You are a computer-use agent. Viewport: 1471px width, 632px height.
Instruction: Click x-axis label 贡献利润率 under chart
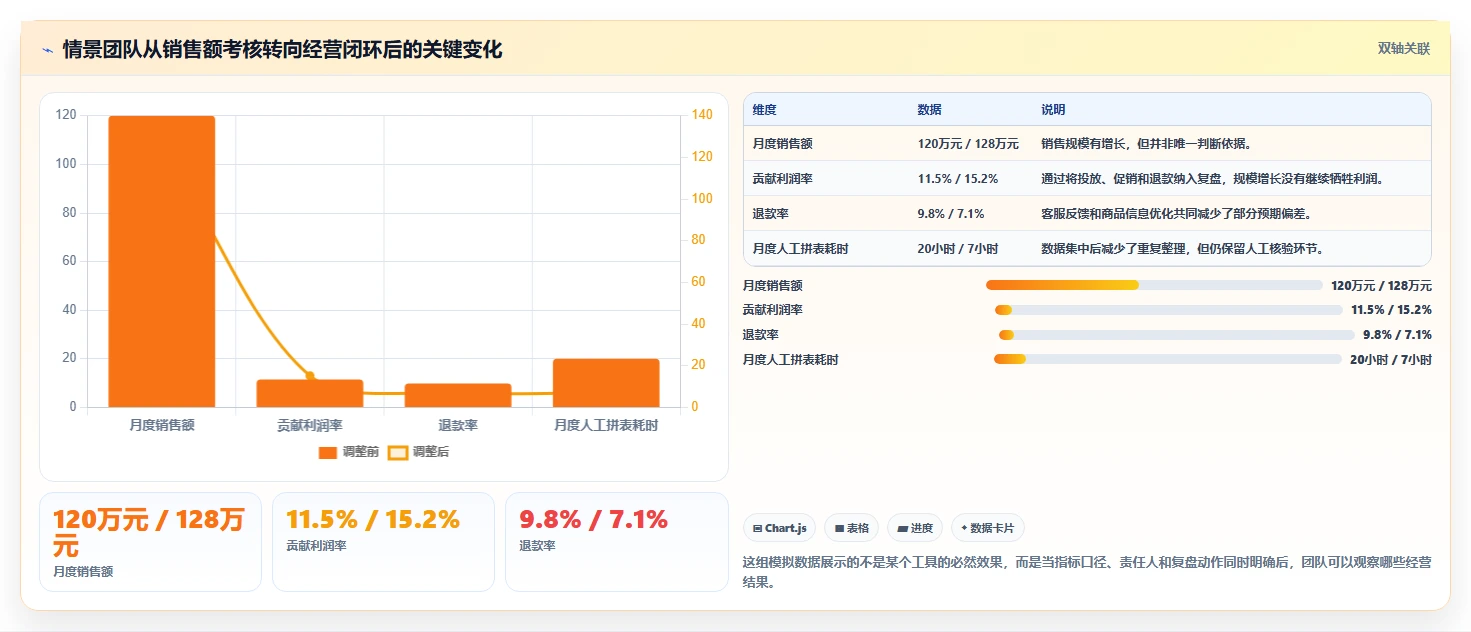click(310, 426)
